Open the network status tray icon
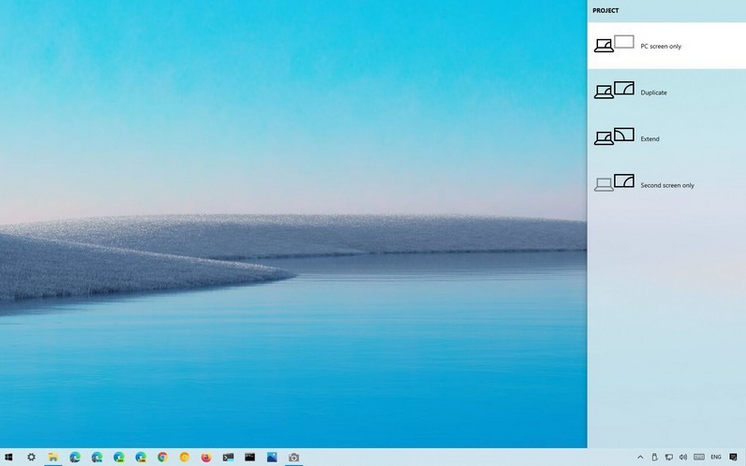The height and width of the screenshot is (466, 746). tap(669, 457)
